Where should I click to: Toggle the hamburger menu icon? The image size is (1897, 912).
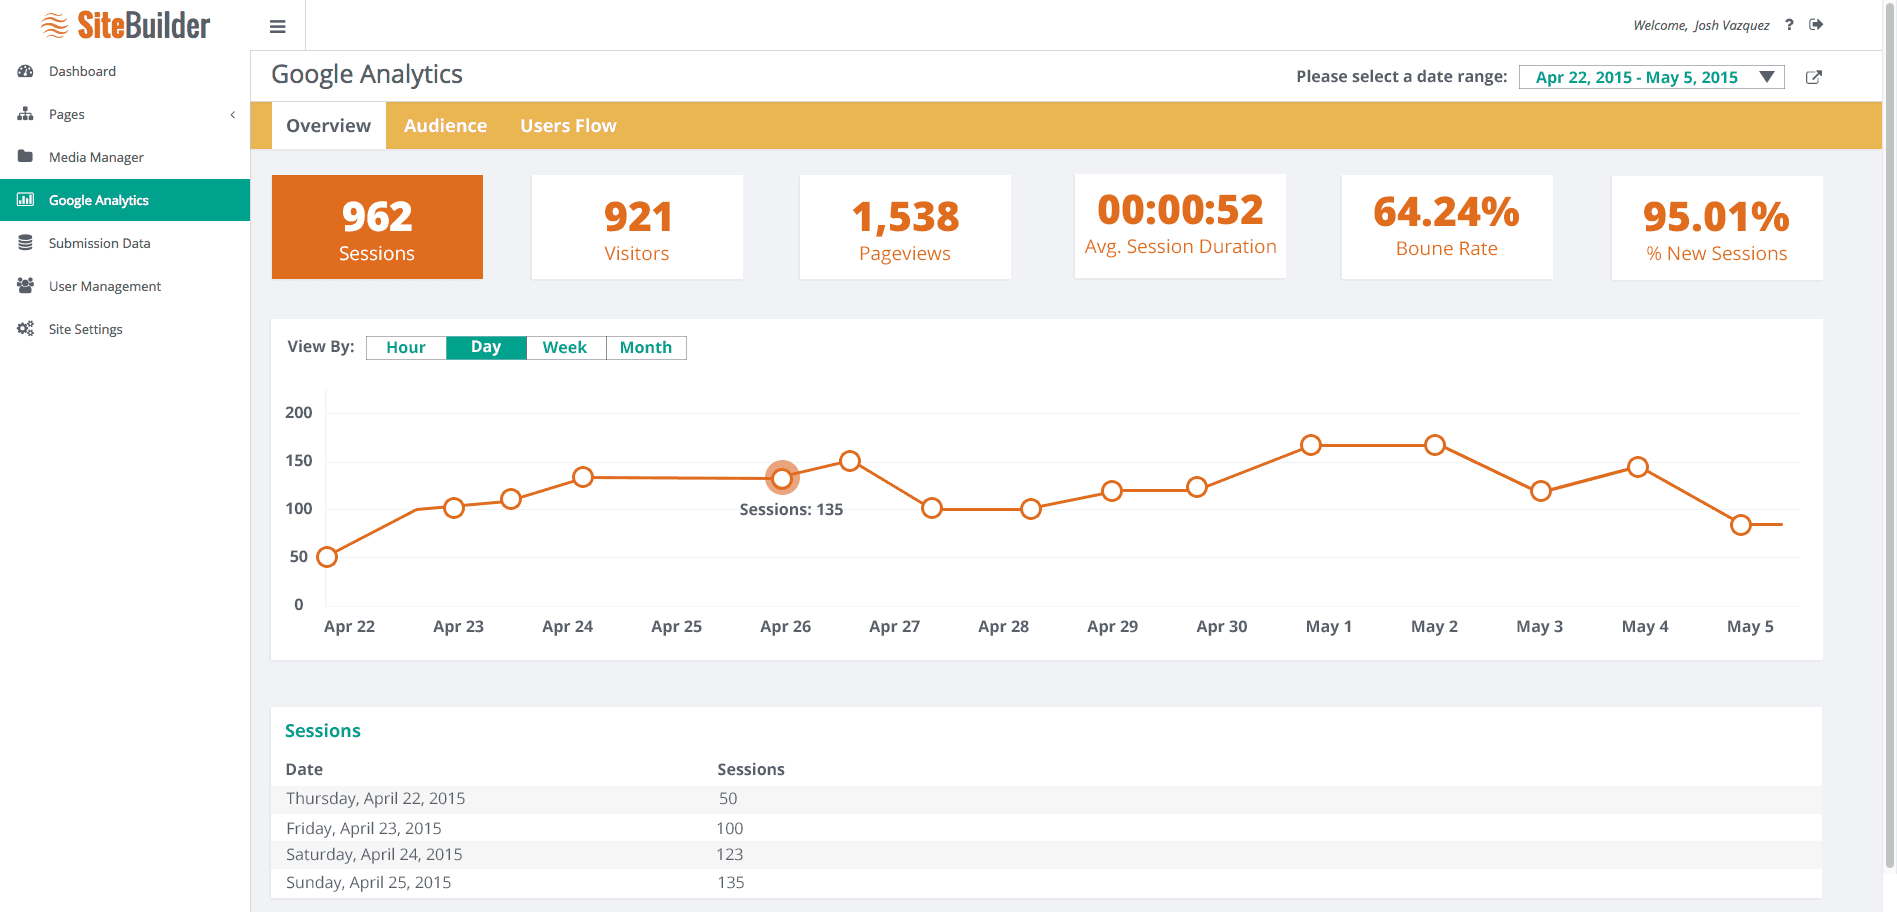pyautogui.click(x=278, y=27)
